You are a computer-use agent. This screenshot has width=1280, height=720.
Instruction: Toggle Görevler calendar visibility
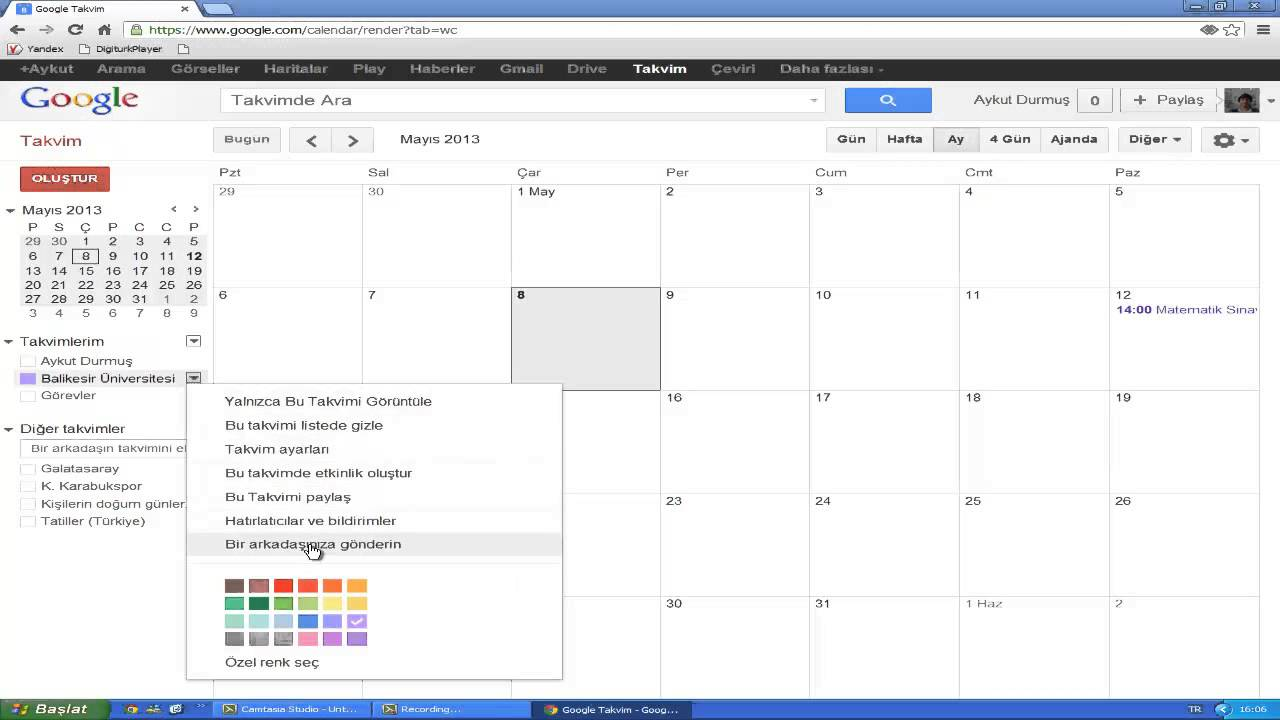pyautogui.click(x=28, y=396)
